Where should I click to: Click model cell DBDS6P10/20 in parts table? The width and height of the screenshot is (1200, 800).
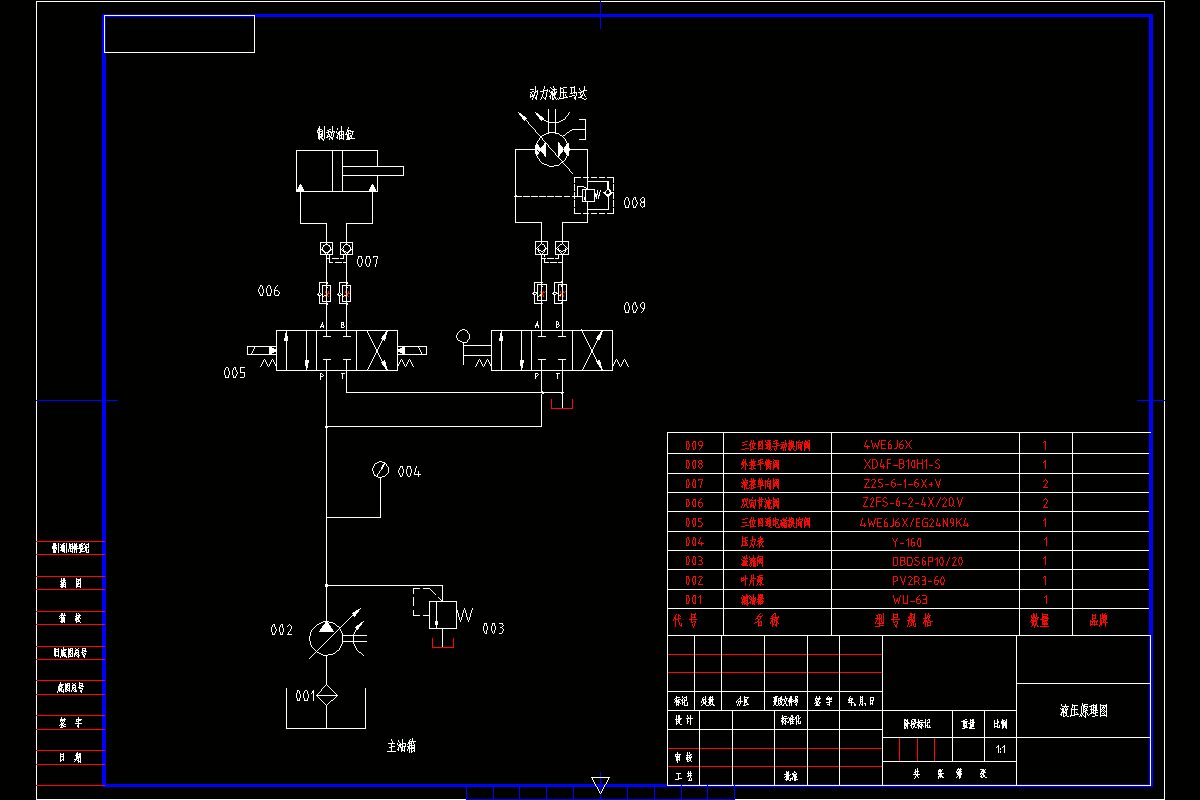[927, 562]
